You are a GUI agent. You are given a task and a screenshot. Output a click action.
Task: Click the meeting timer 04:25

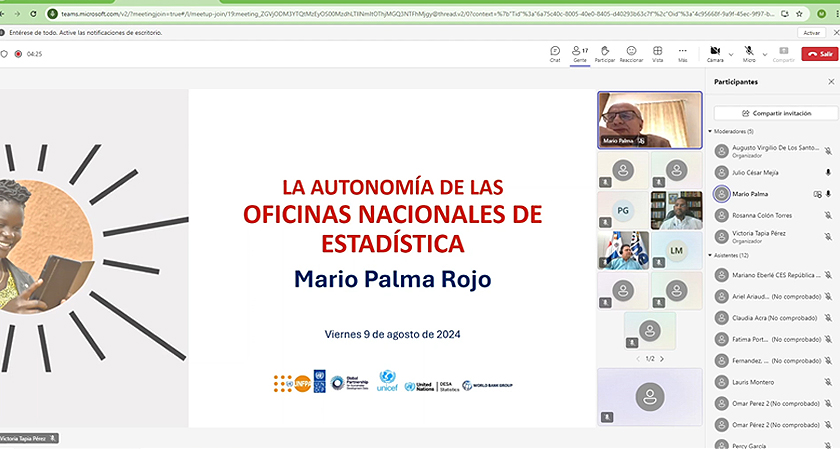tap(34, 54)
